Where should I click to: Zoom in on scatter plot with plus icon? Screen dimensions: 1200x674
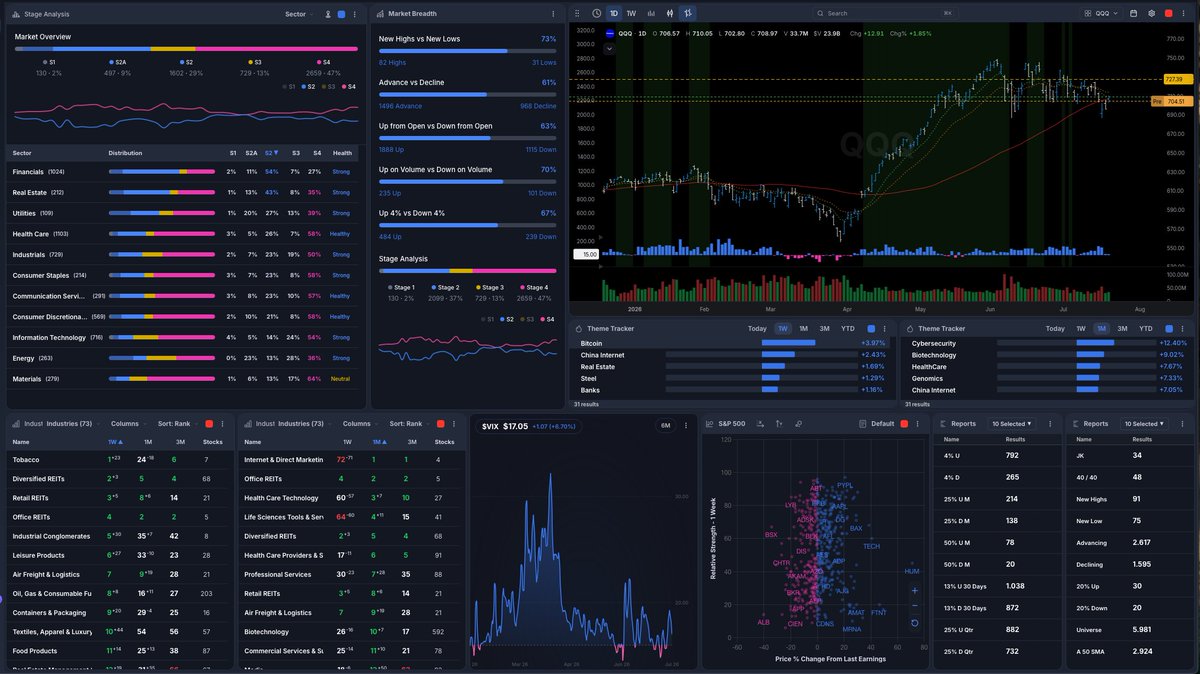(x=914, y=590)
